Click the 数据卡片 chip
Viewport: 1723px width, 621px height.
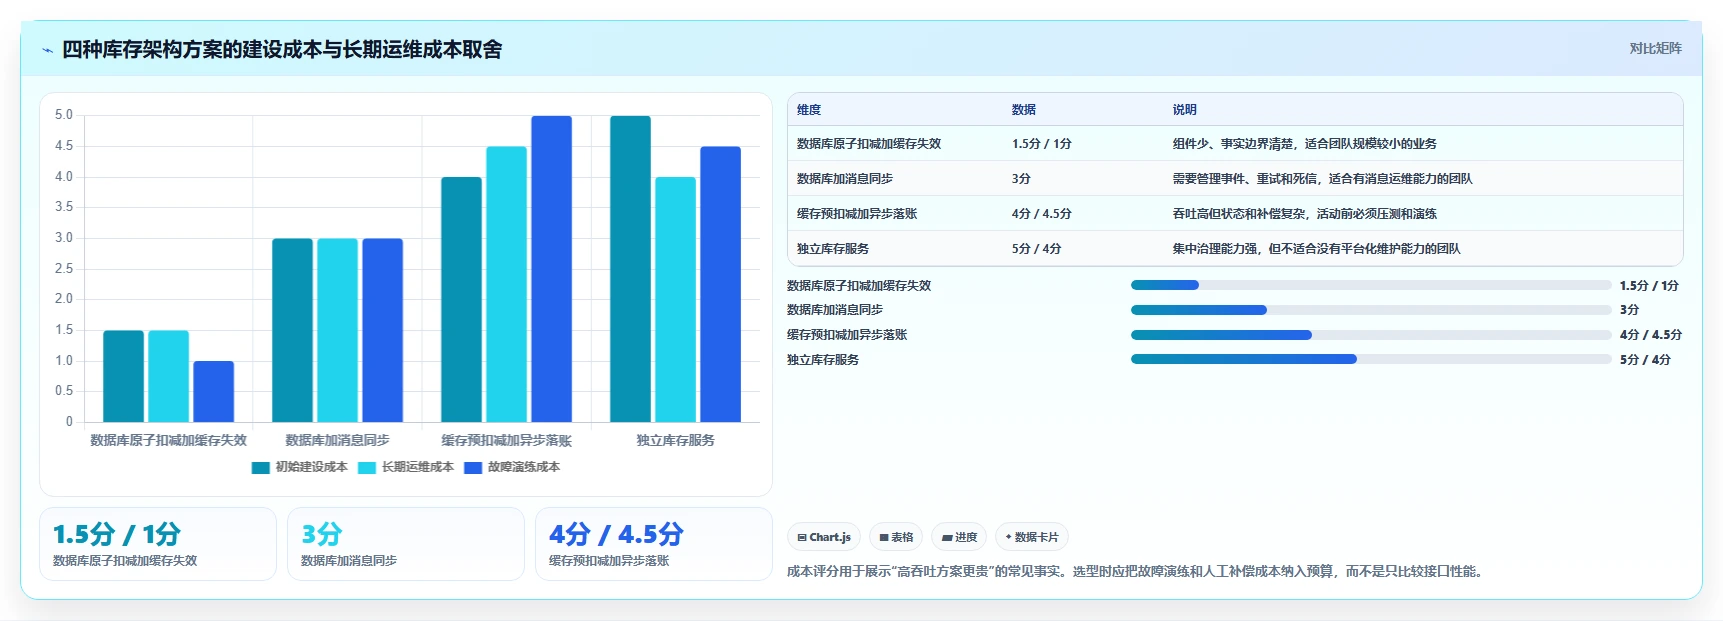(x=1032, y=537)
